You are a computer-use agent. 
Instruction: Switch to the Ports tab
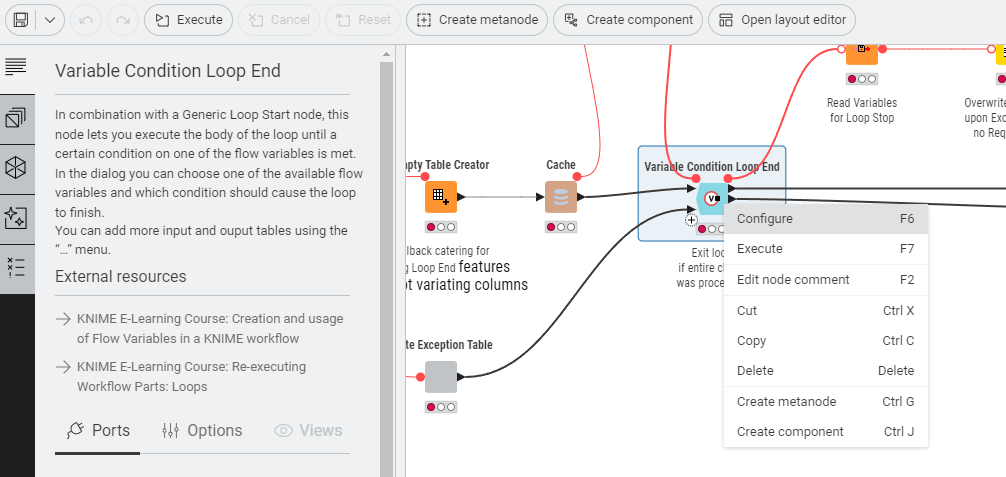coord(98,431)
